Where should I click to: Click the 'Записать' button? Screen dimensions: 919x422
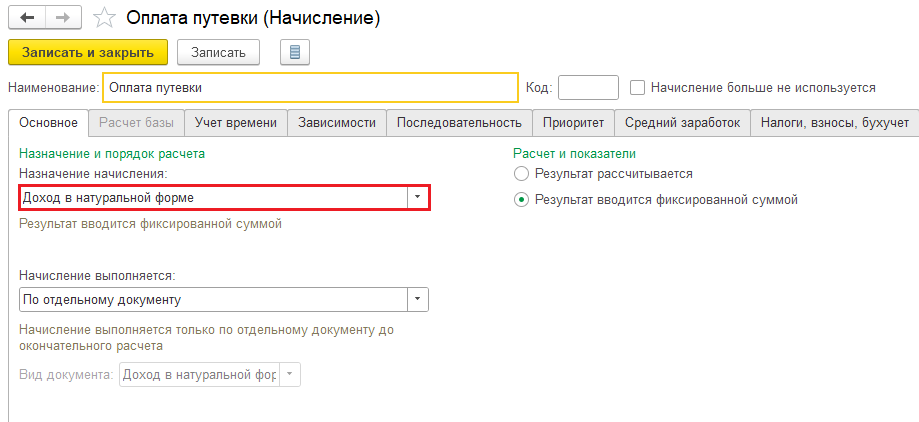[x=218, y=52]
